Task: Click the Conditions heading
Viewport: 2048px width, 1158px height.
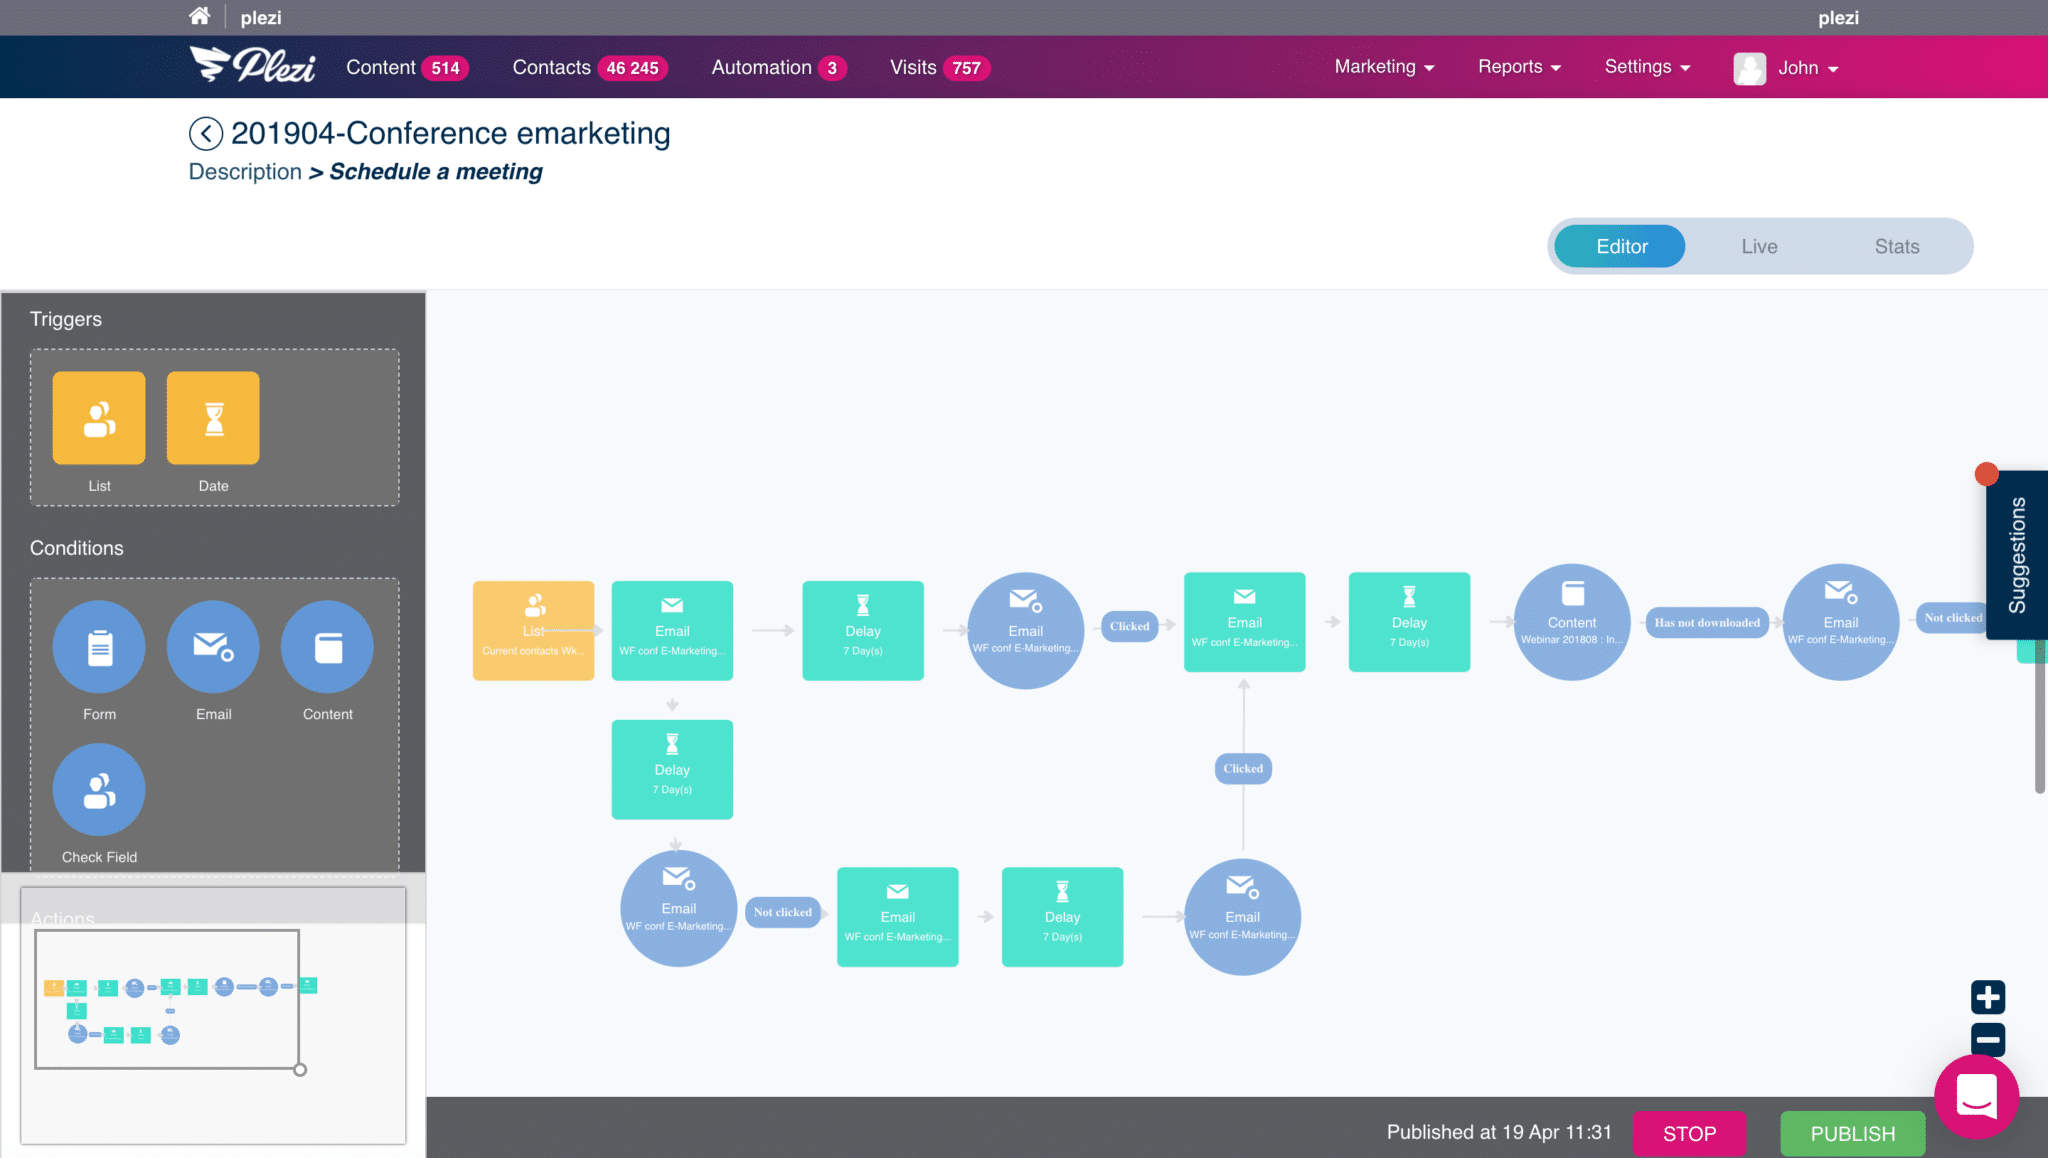Action: click(x=77, y=548)
